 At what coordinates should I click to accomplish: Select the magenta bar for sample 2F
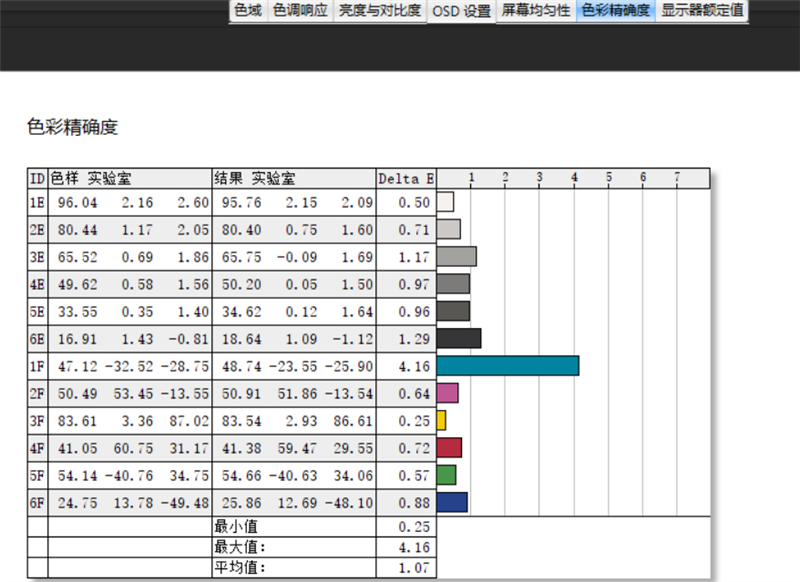(448, 392)
